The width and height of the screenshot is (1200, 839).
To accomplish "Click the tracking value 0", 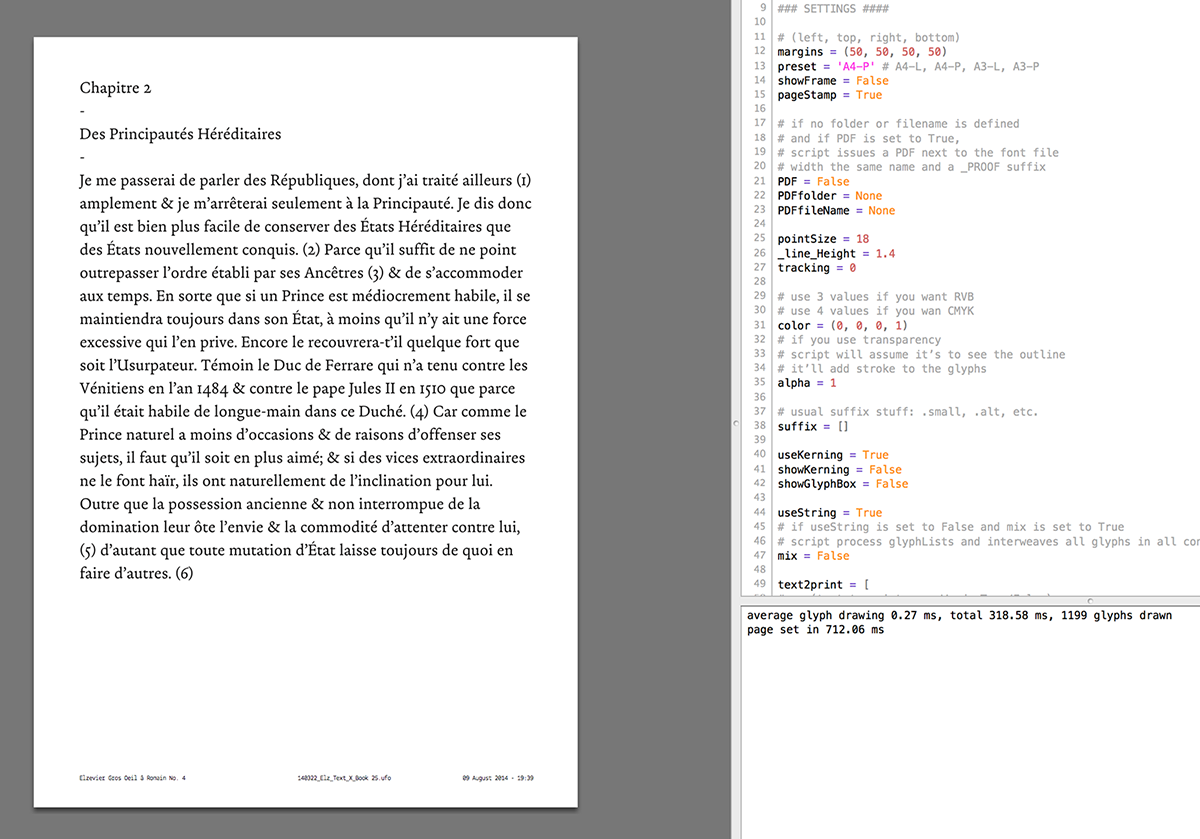I will pos(852,268).
